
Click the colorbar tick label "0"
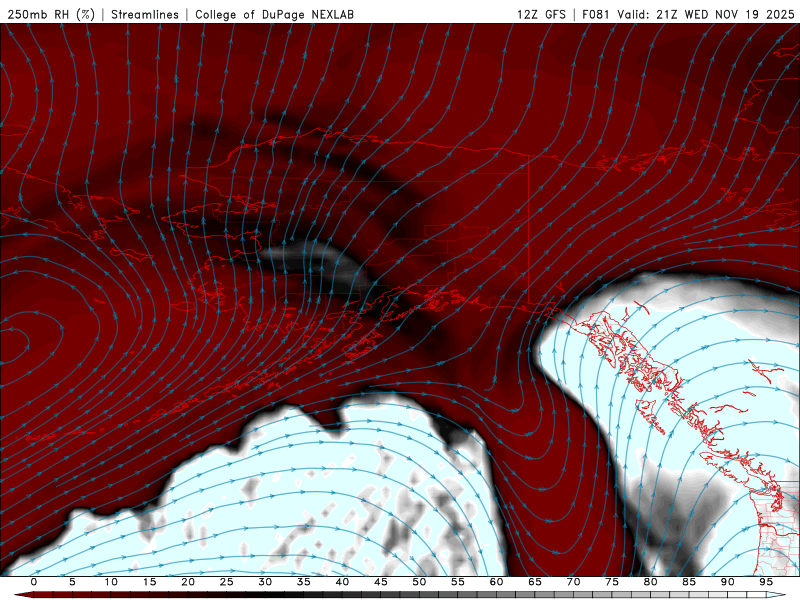click(34, 582)
